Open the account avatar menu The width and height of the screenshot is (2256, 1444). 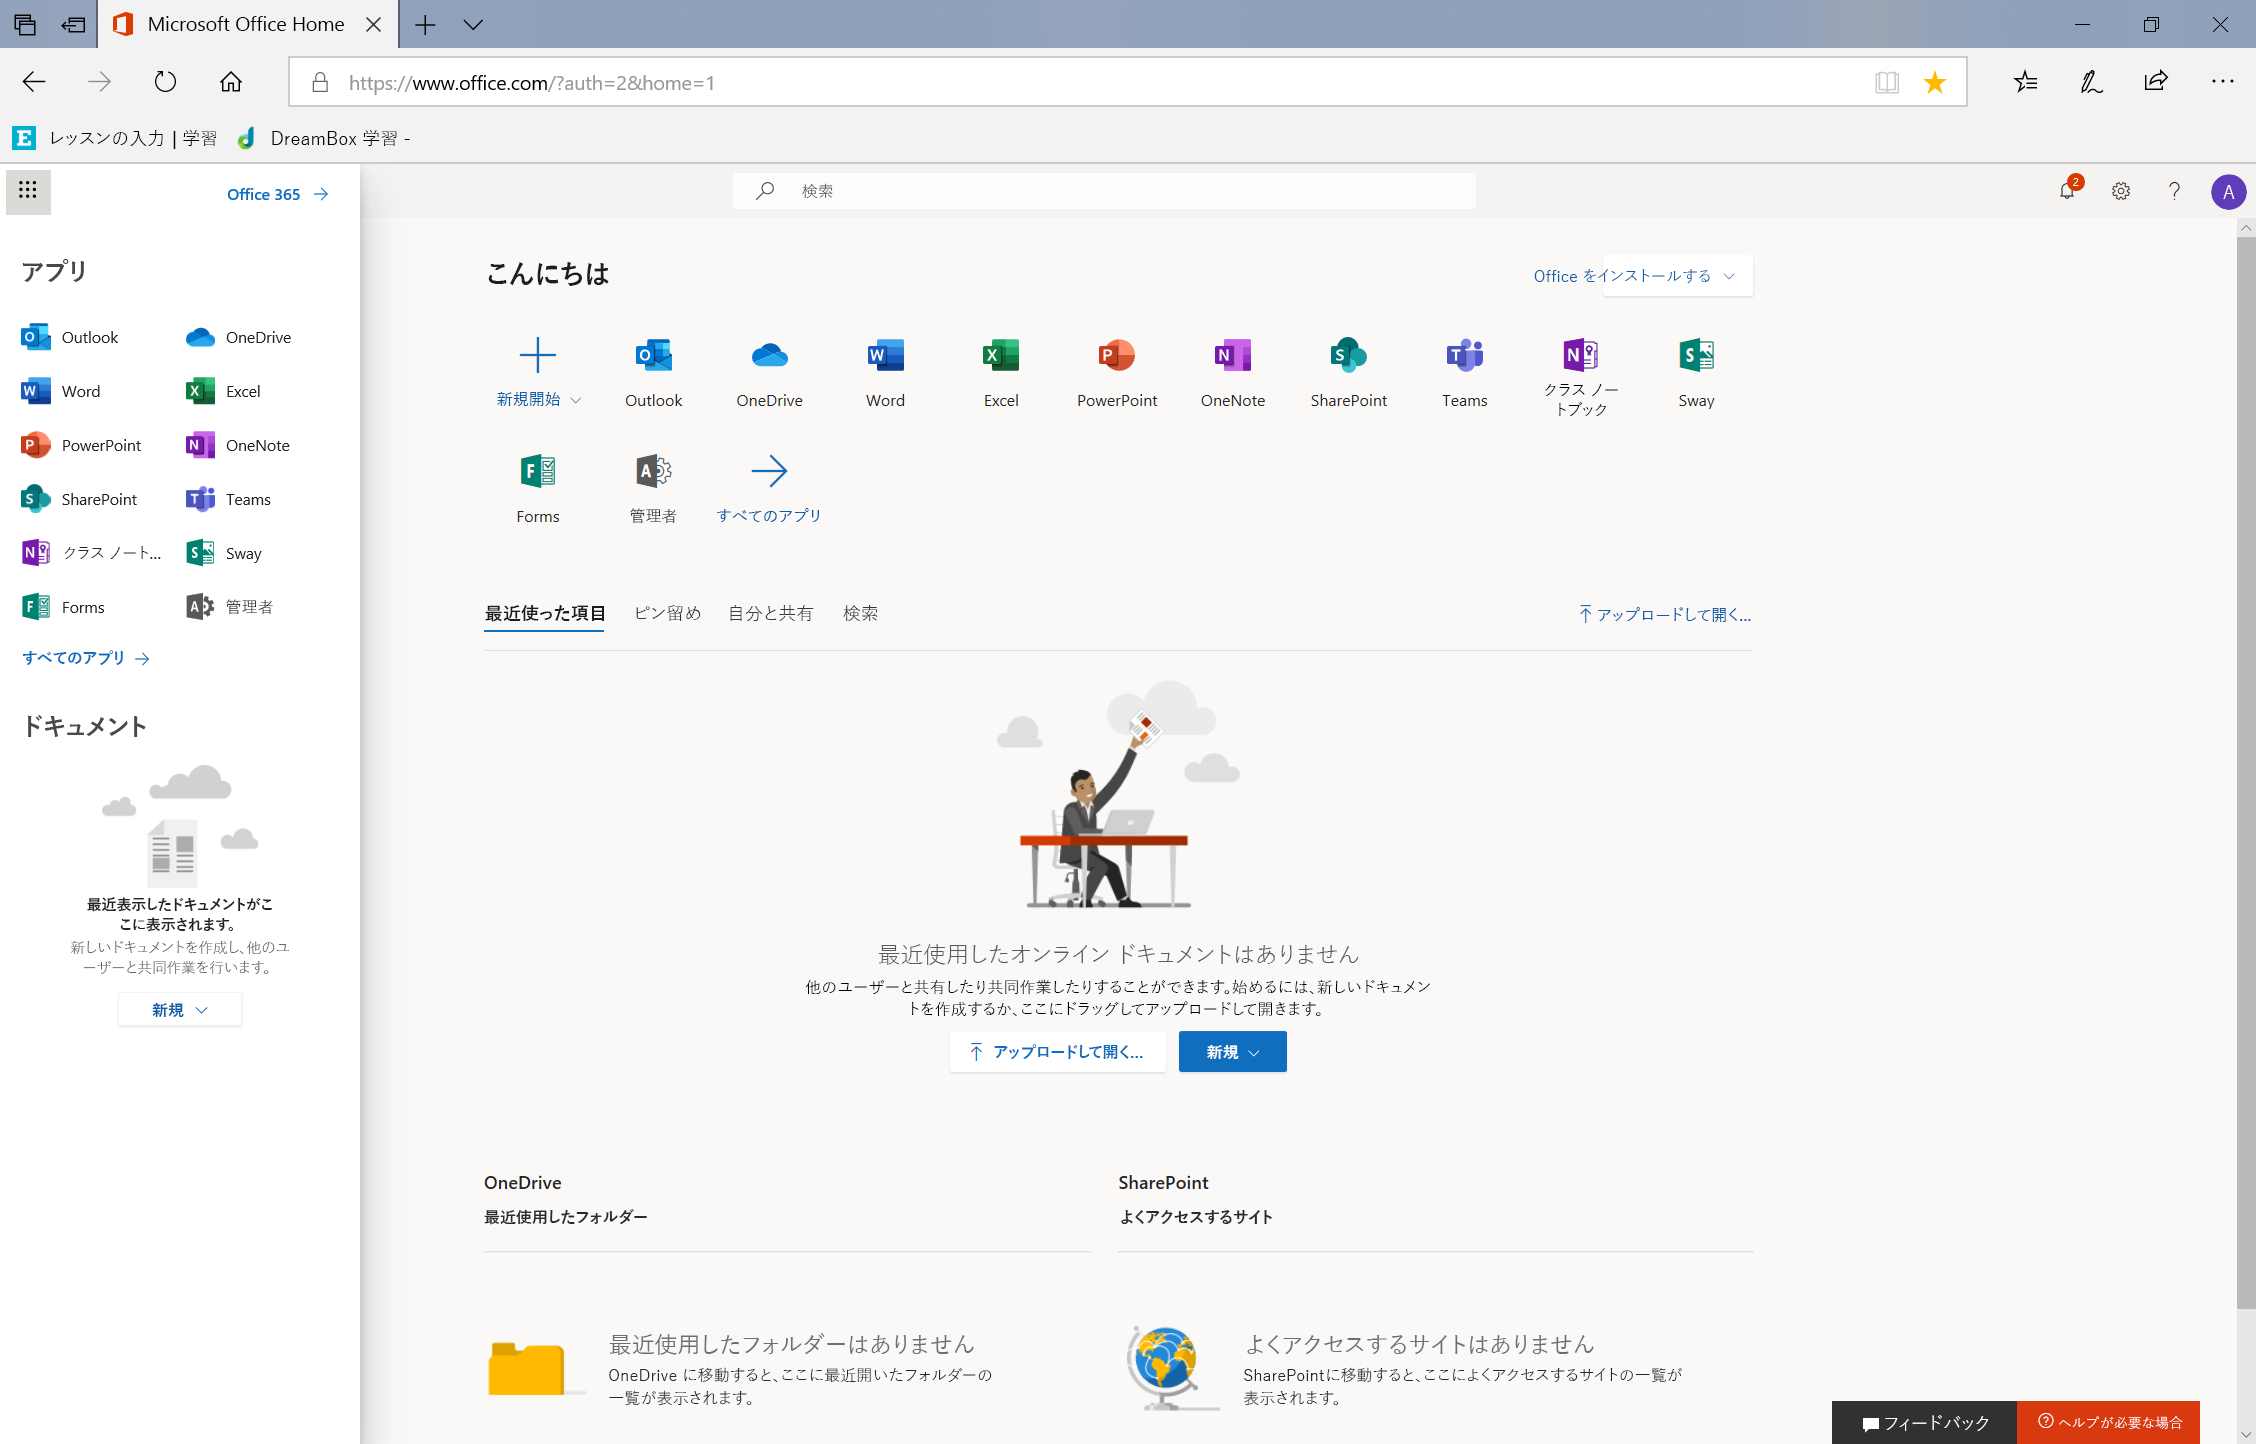pyautogui.click(x=2228, y=192)
